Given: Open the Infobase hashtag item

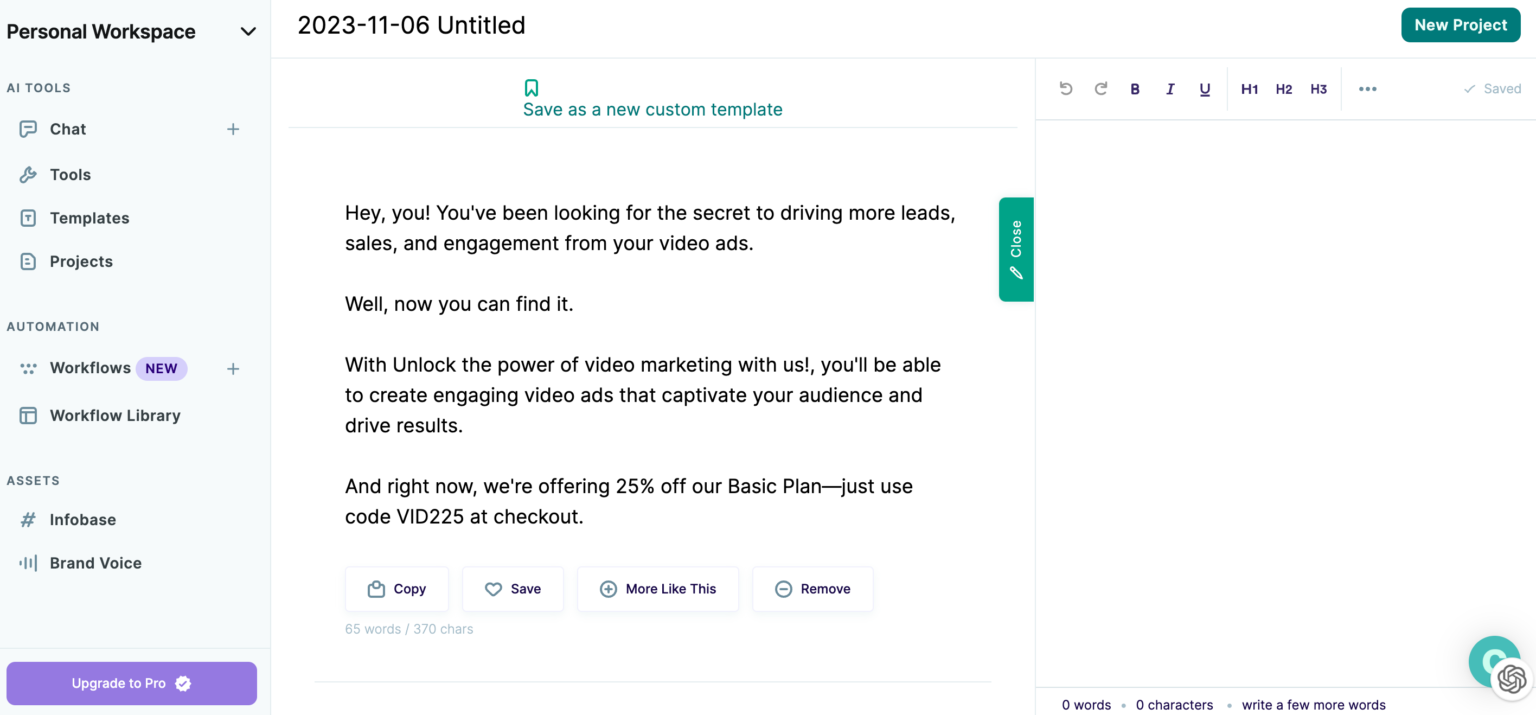Looking at the screenshot, I should click(x=82, y=520).
